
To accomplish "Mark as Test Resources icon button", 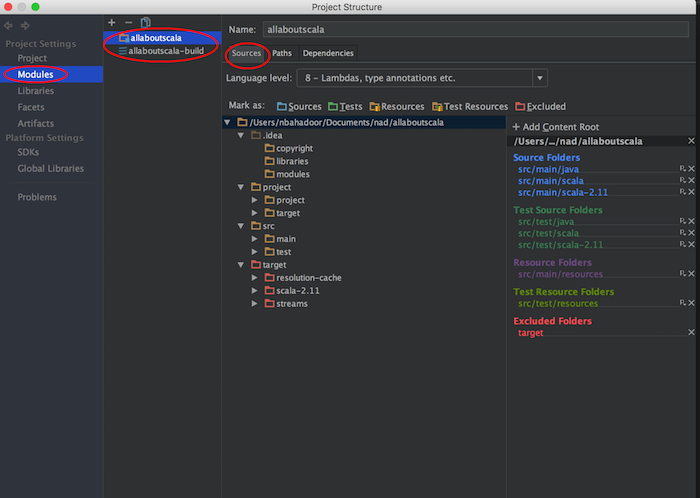I will (470, 106).
